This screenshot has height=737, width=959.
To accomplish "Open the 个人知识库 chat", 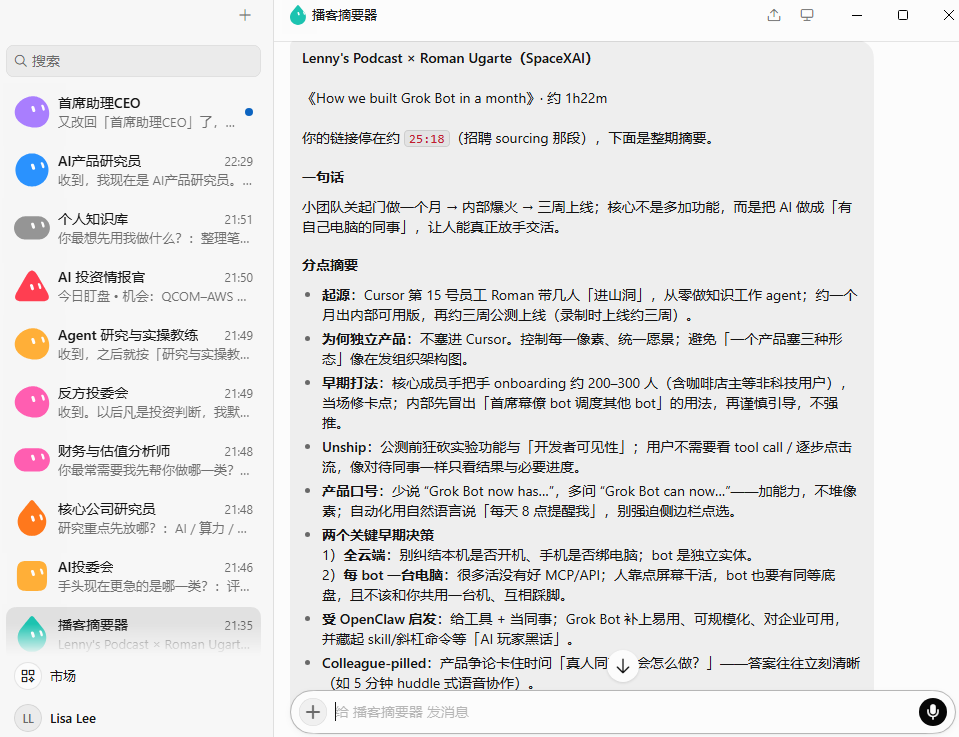I will 133,228.
